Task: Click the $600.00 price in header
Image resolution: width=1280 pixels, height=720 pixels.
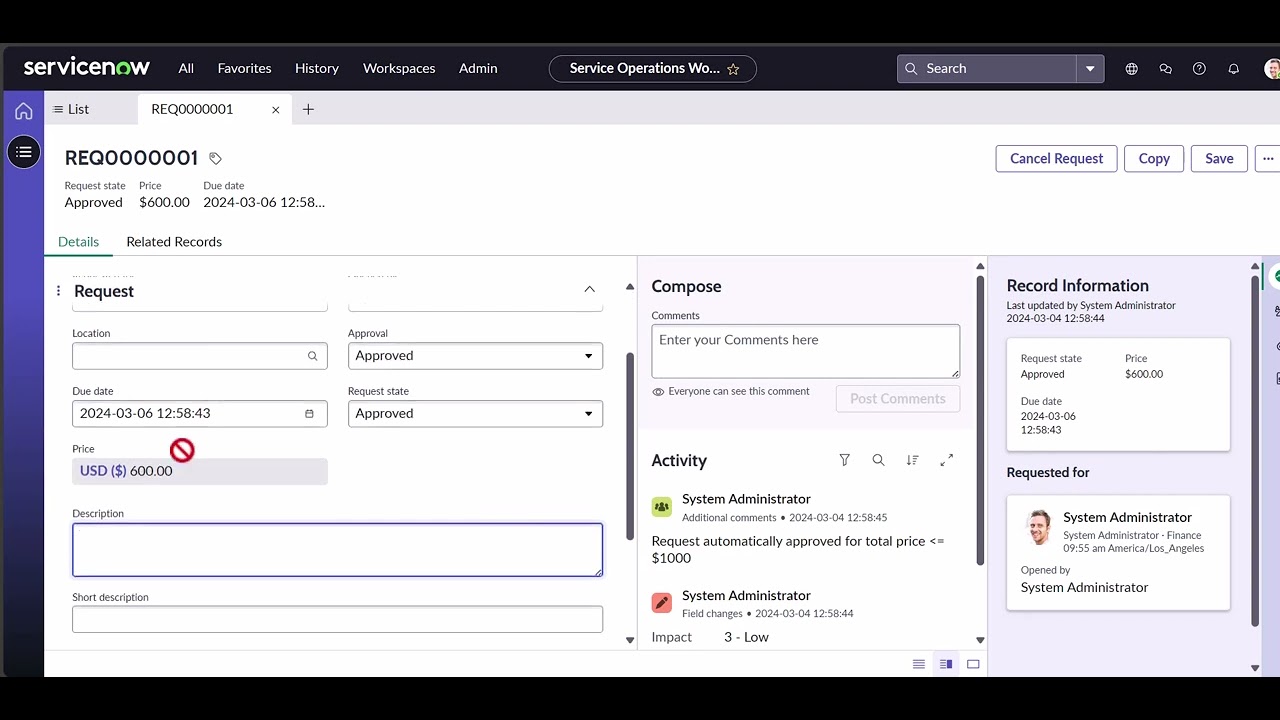Action: (164, 202)
